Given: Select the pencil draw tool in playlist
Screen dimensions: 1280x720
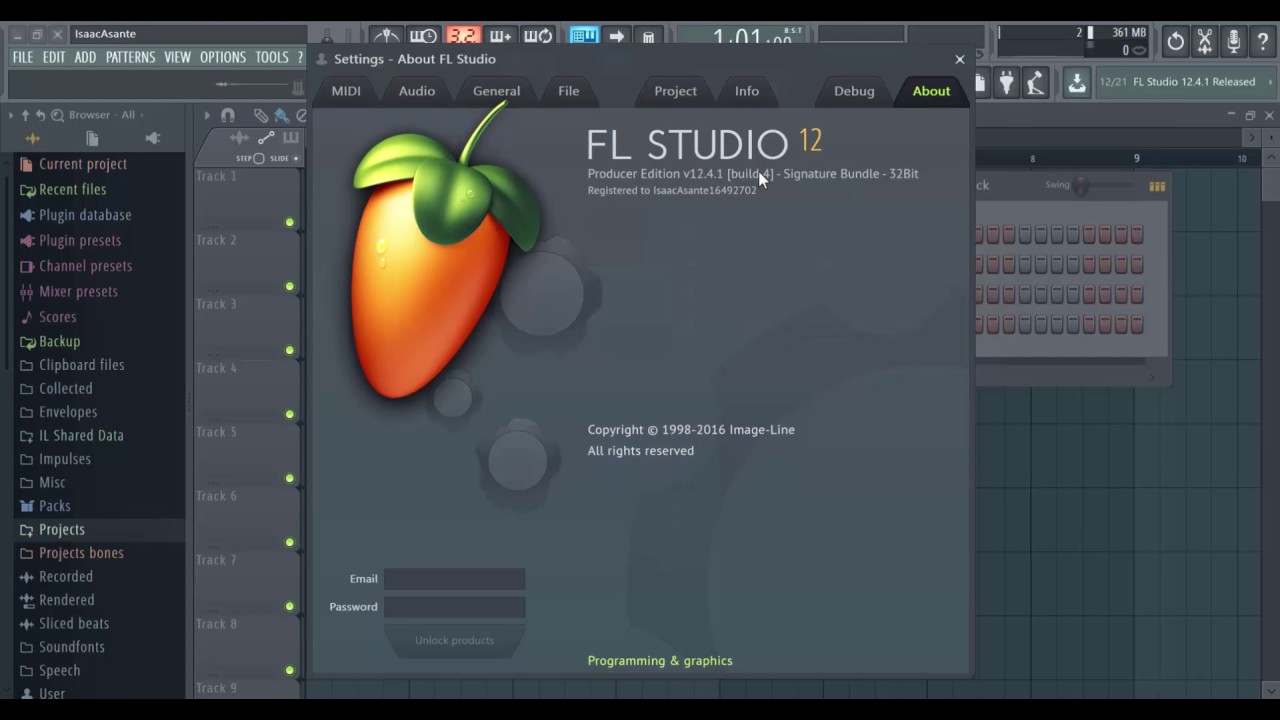Looking at the screenshot, I should (261, 115).
